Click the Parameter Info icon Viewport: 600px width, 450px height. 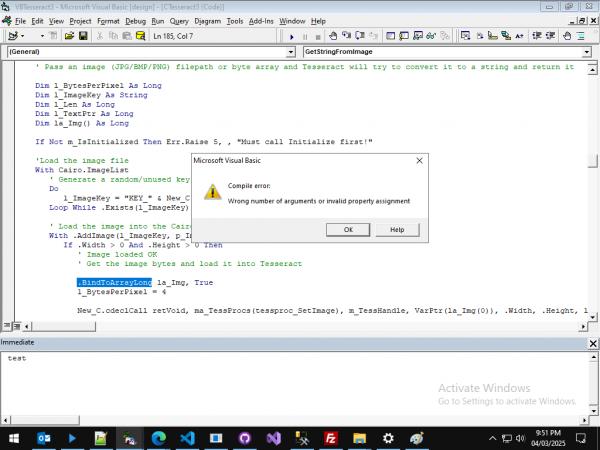click(506, 36)
